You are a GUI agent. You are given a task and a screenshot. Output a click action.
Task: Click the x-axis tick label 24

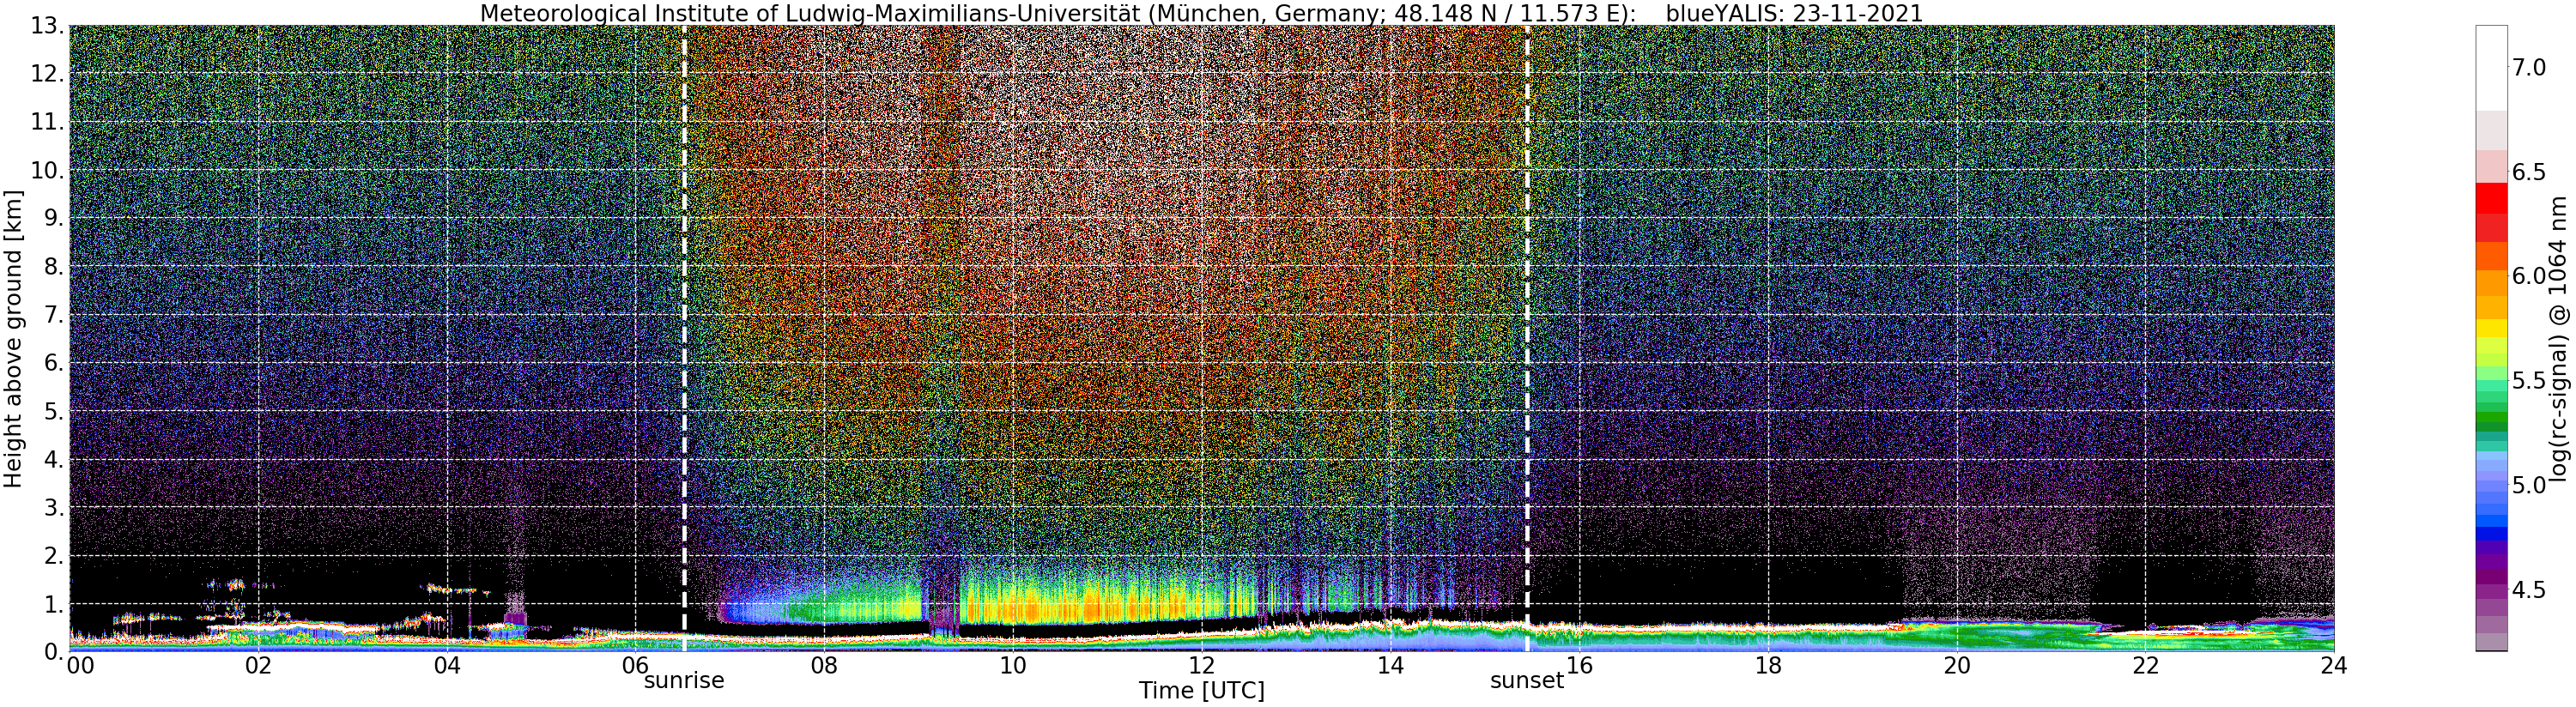2334,666
